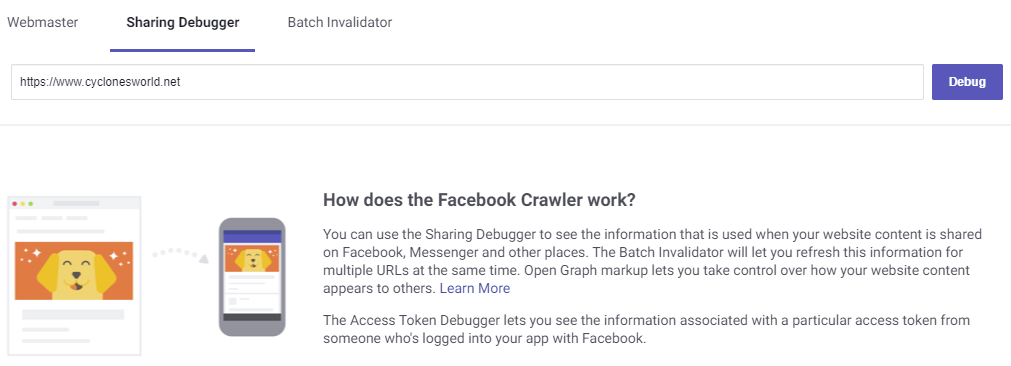Click the blue header bar on phone illustration
1011x366 pixels.
coord(252,236)
